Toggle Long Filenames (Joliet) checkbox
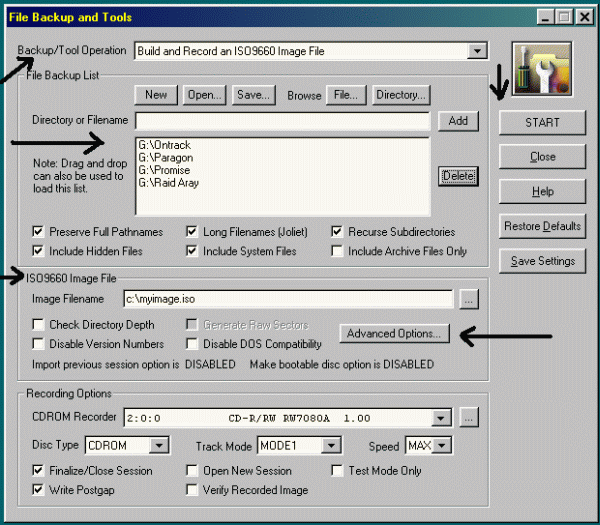The image size is (600, 525). coord(192,232)
